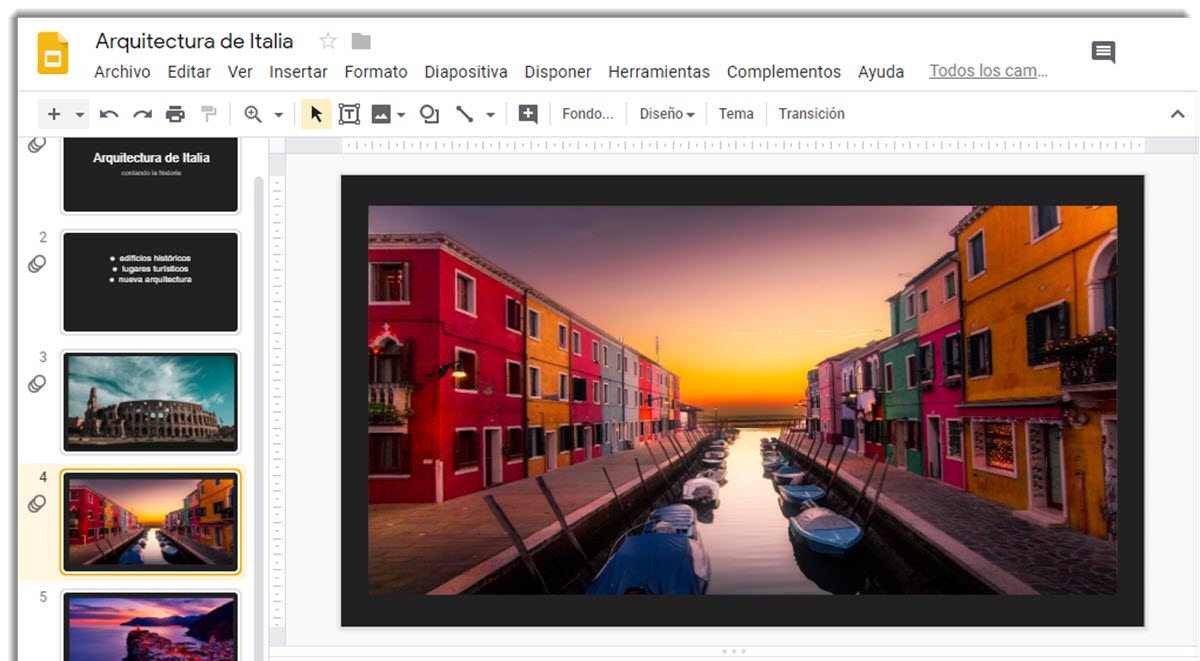Click the Shape tool icon
The width and height of the screenshot is (1200, 661).
429,114
